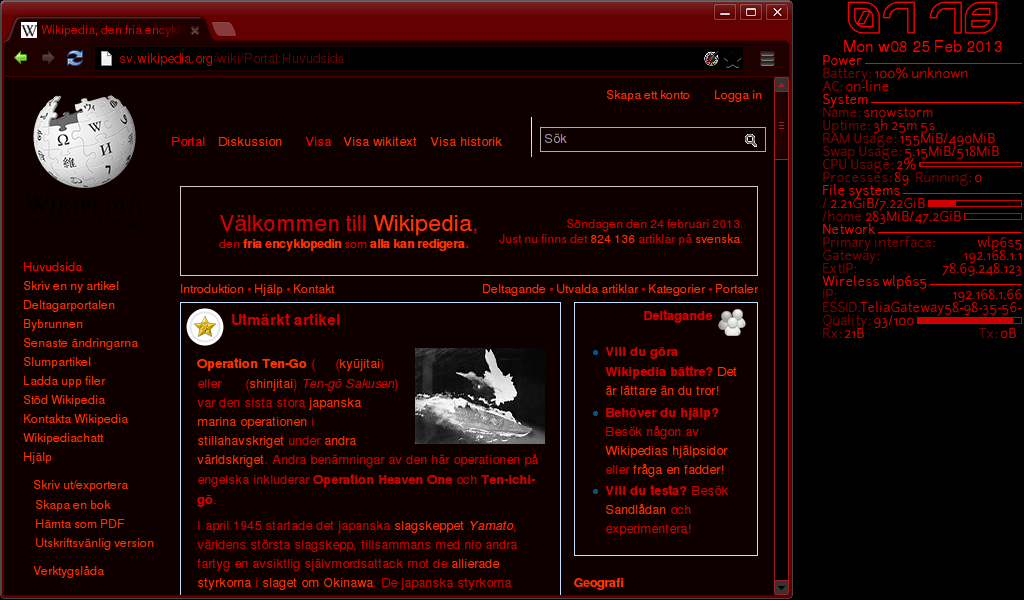Click the desktop clock showing 07 18
Image resolution: width=1024 pixels, height=600 pixels.
click(x=922, y=18)
